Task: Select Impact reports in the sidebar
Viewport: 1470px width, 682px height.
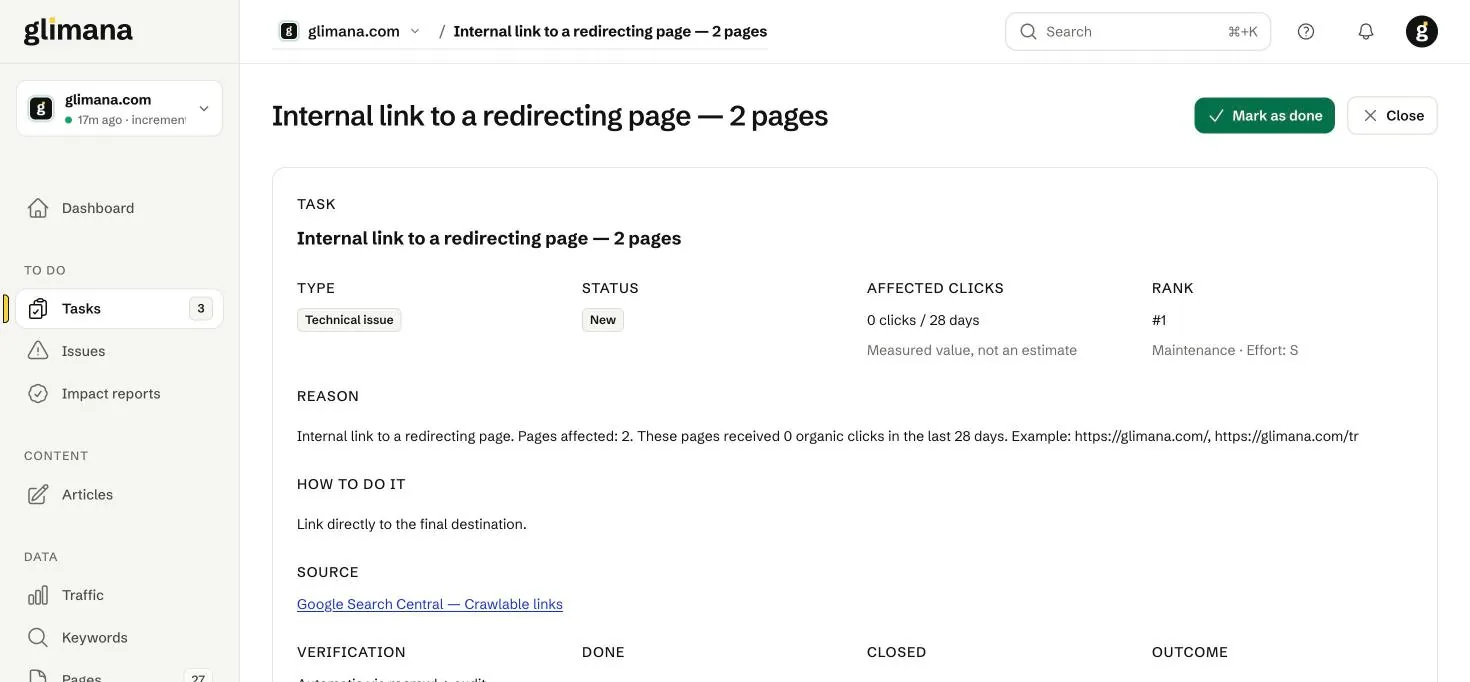Action: pyautogui.click(x=119, y=394)
